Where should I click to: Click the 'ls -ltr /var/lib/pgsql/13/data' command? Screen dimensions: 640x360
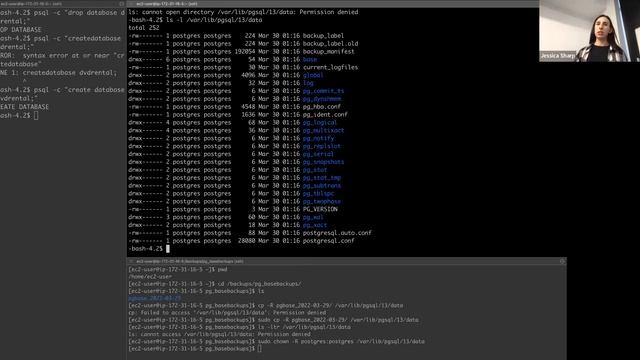pos(304,327)
